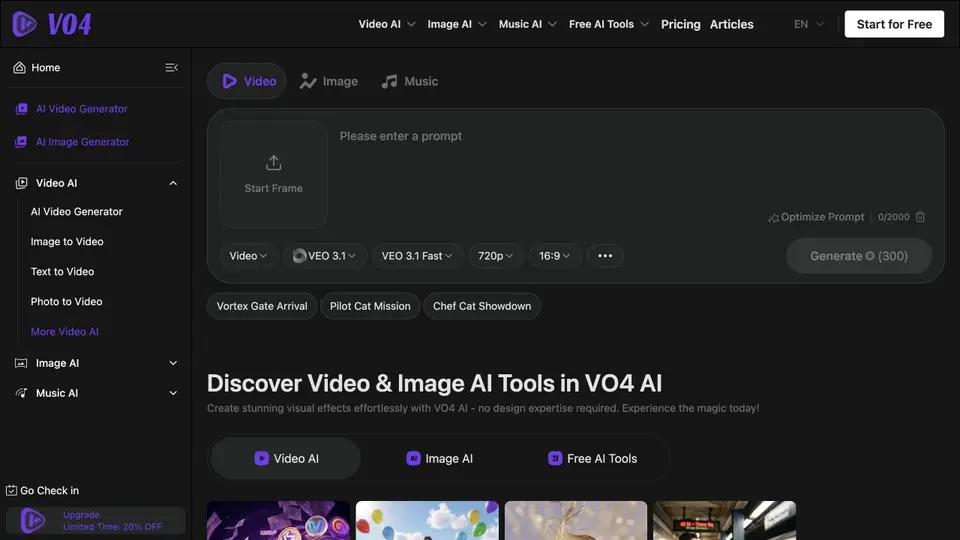Open More Video AI link in sidebar
The image size is (960, 540).
pyautogui.click(x=64, y=331)
